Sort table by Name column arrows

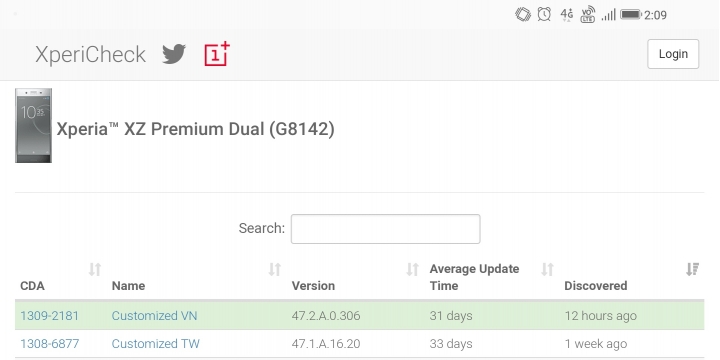[x=275, y=269]
